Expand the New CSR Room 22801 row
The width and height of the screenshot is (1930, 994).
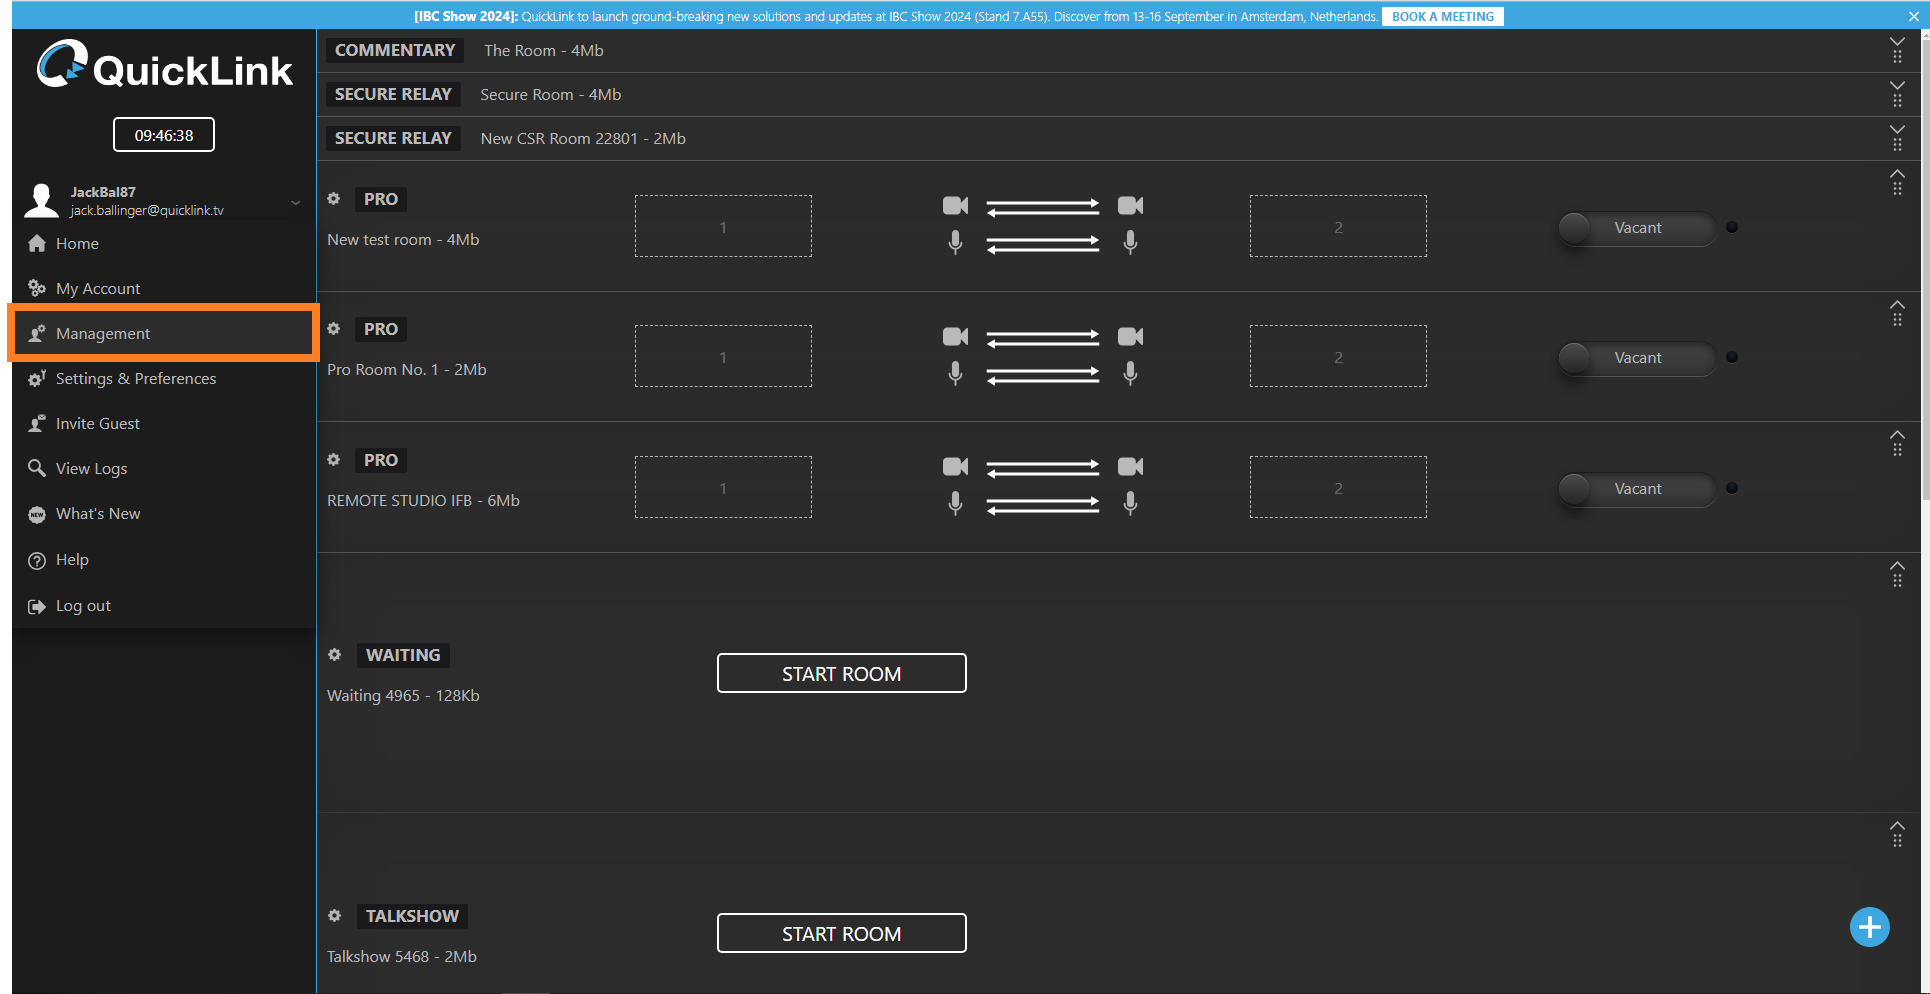[x=1896, y=132]
